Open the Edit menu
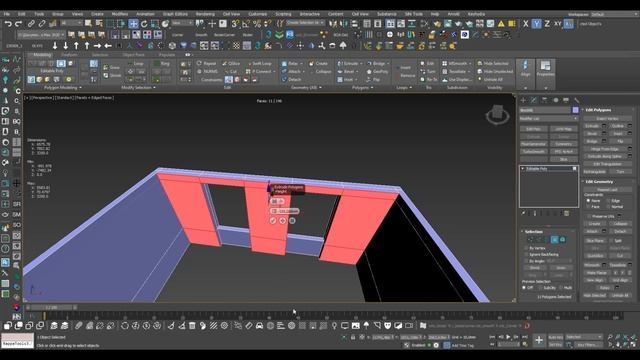Screen dimensions: 640x360 [x=22, y=14]
